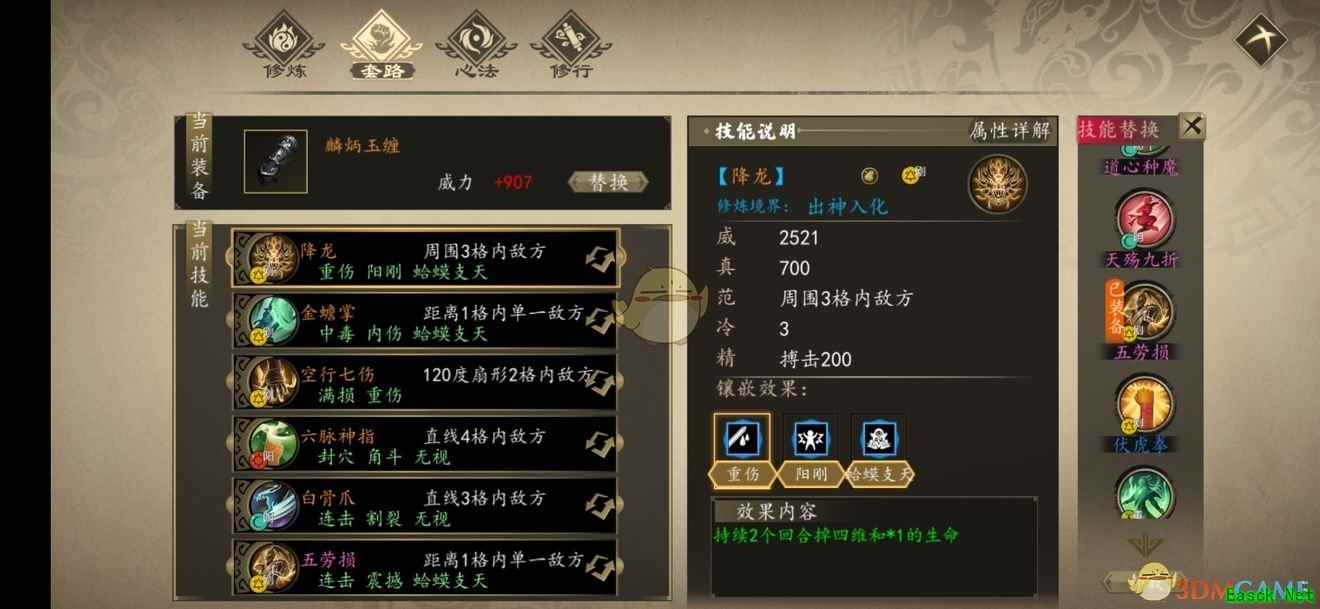Viewport: 1320px width, 609px height.
Task: Choose the 五劳损 equipped skill icon
Action: 1144,312
